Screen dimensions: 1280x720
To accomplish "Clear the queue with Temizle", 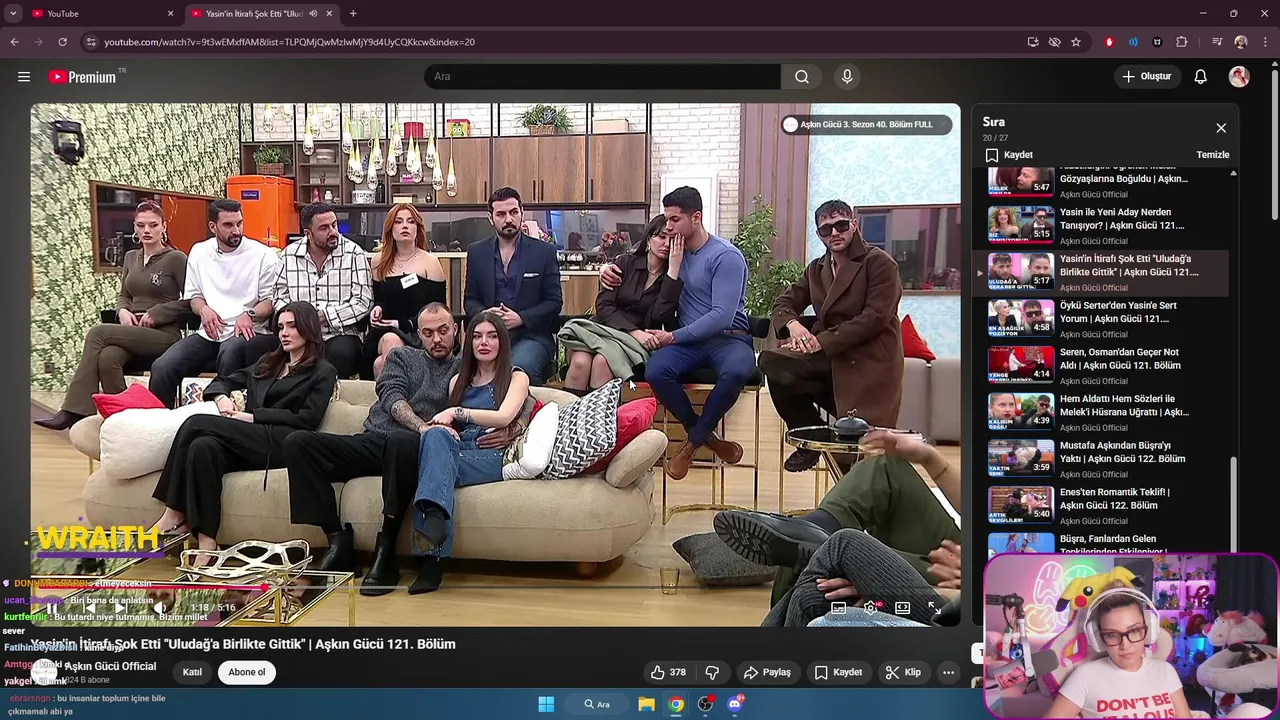I will coord(1213,155).
